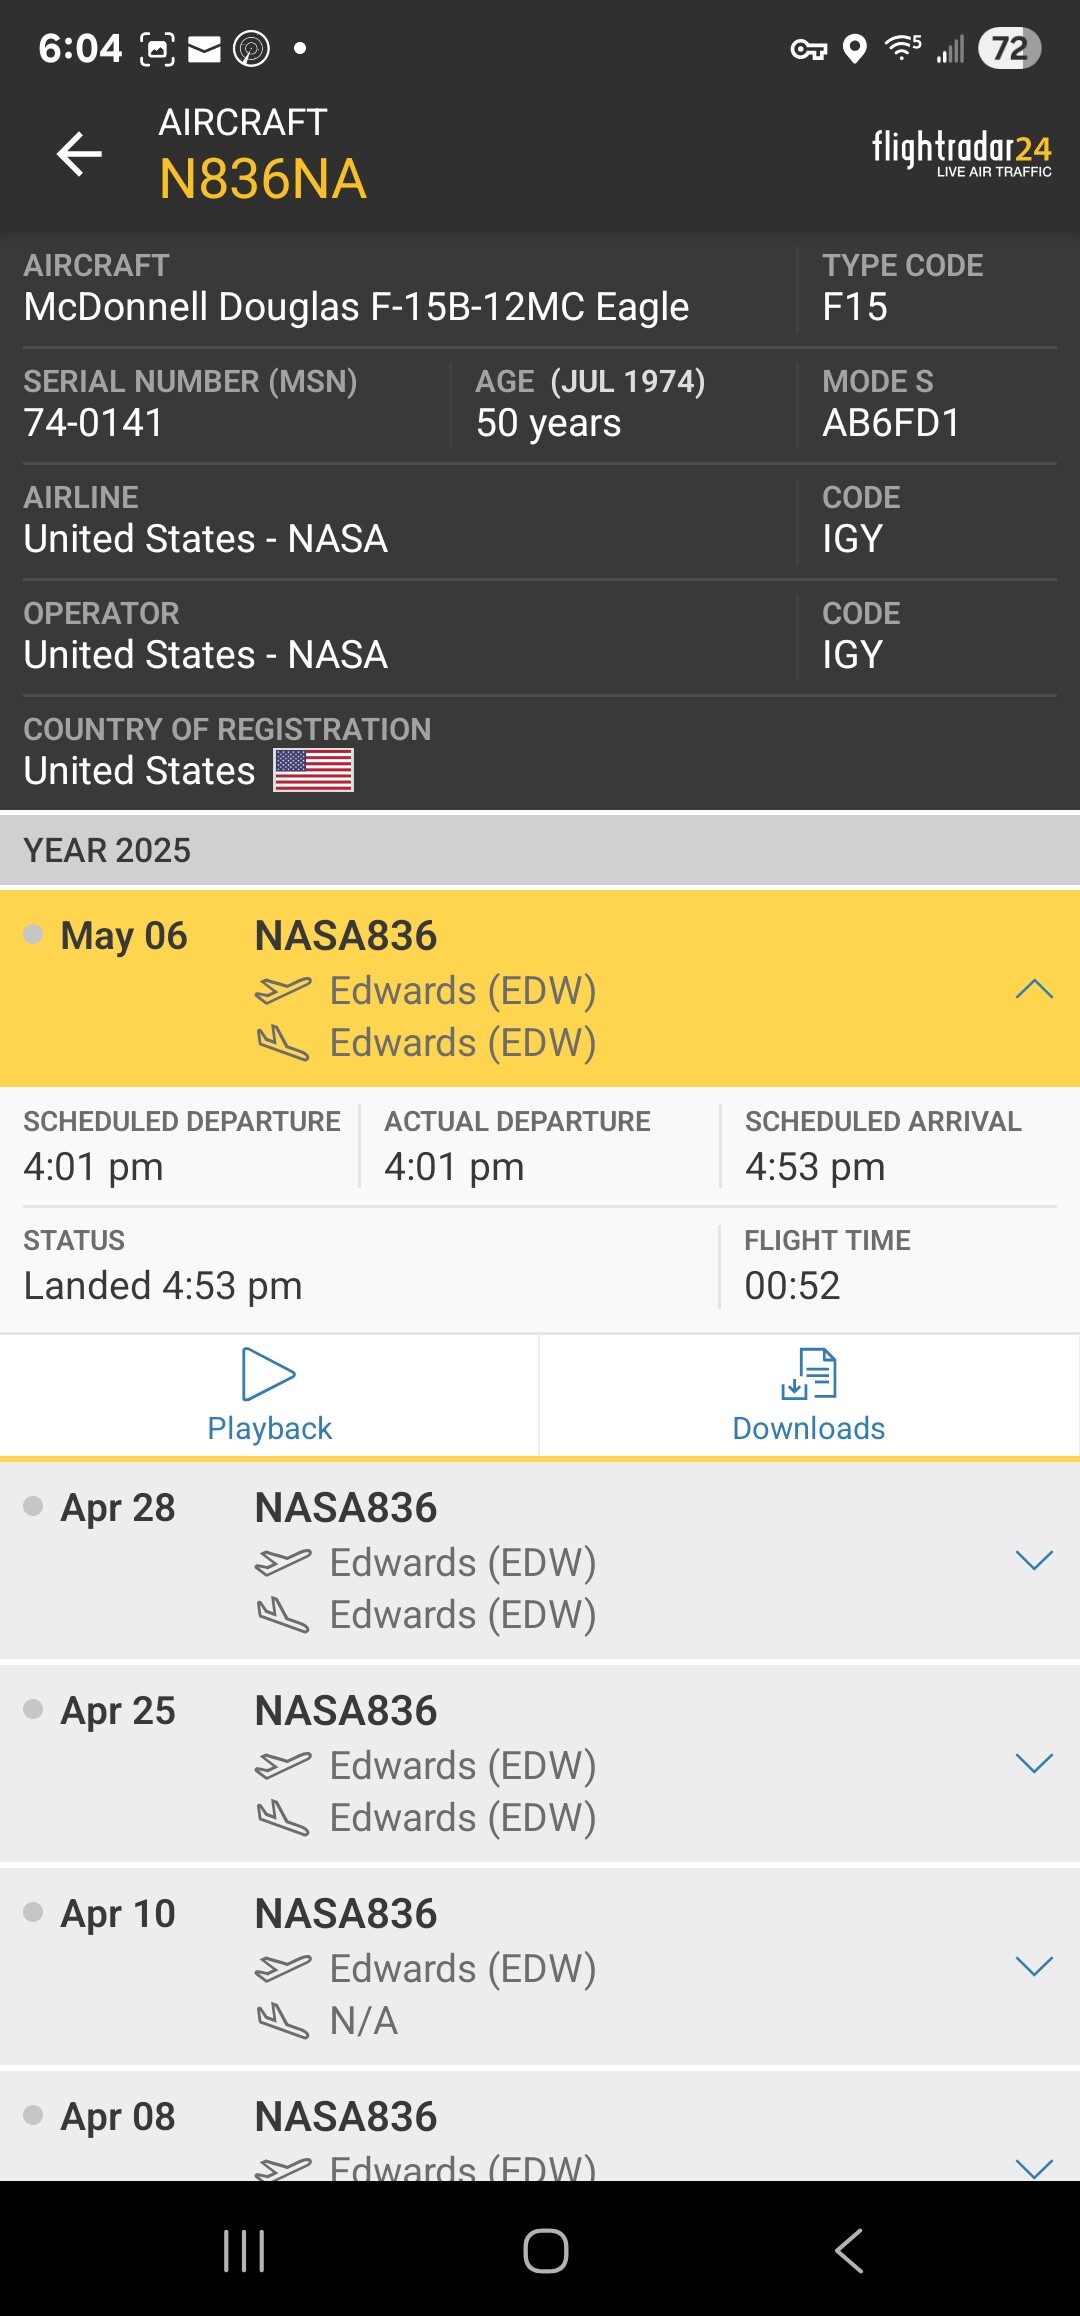Image resolution: width=1080 pixels, height=2316 pixels.
Task: Expand the Apr 28 flight entry
Action: [1034, 1560]
